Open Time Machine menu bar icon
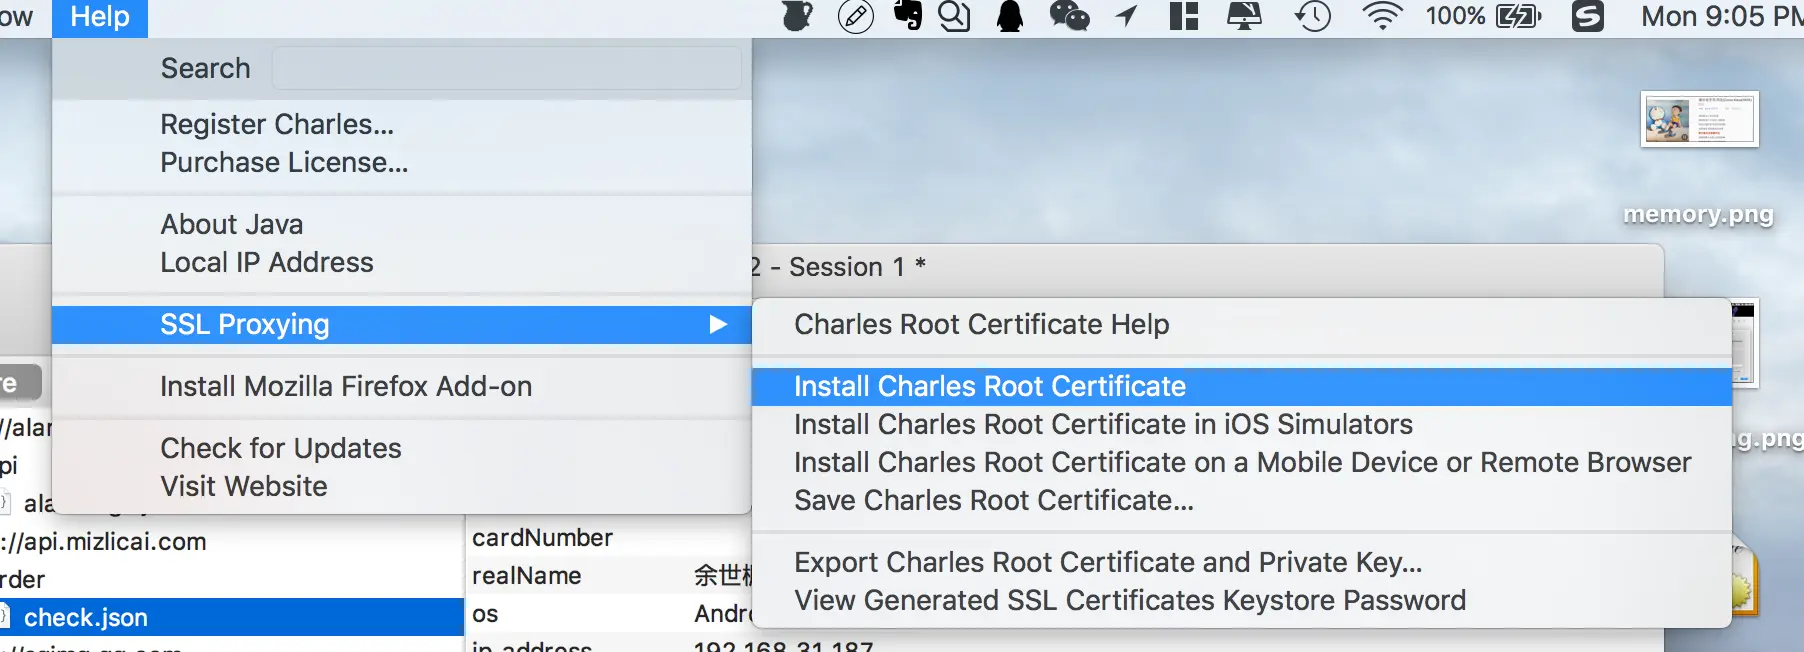Viewport: 1804px width, 652px height. point(1313,16)
